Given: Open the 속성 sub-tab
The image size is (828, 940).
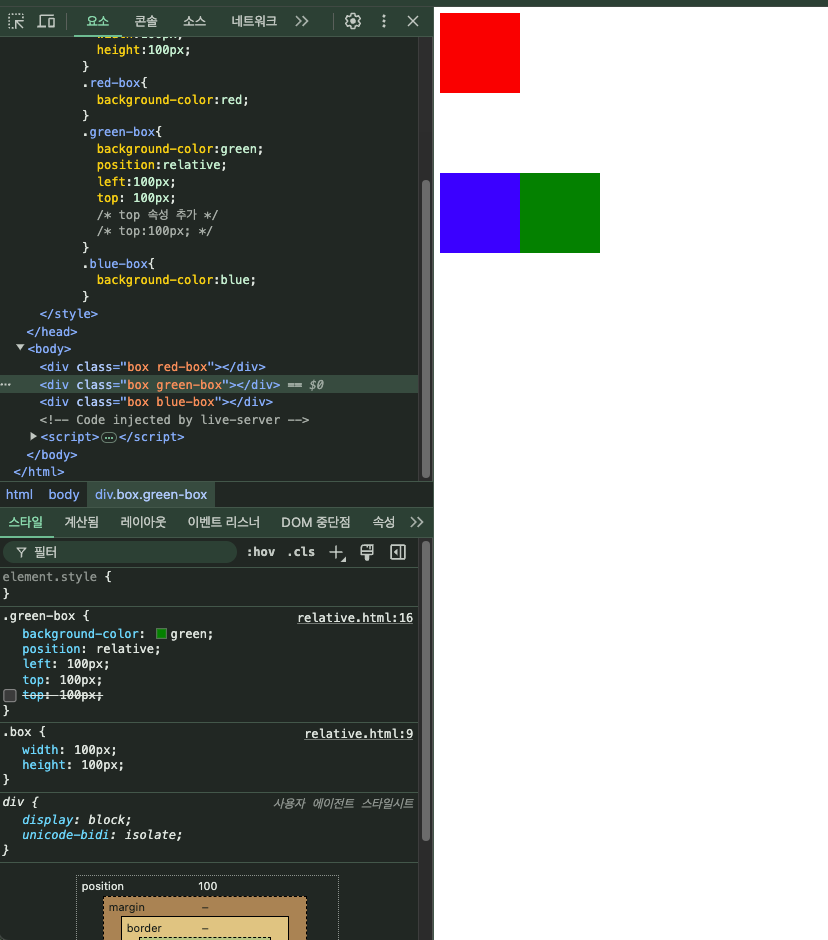Looking at the screenshot, I should (x=384, y=522).
